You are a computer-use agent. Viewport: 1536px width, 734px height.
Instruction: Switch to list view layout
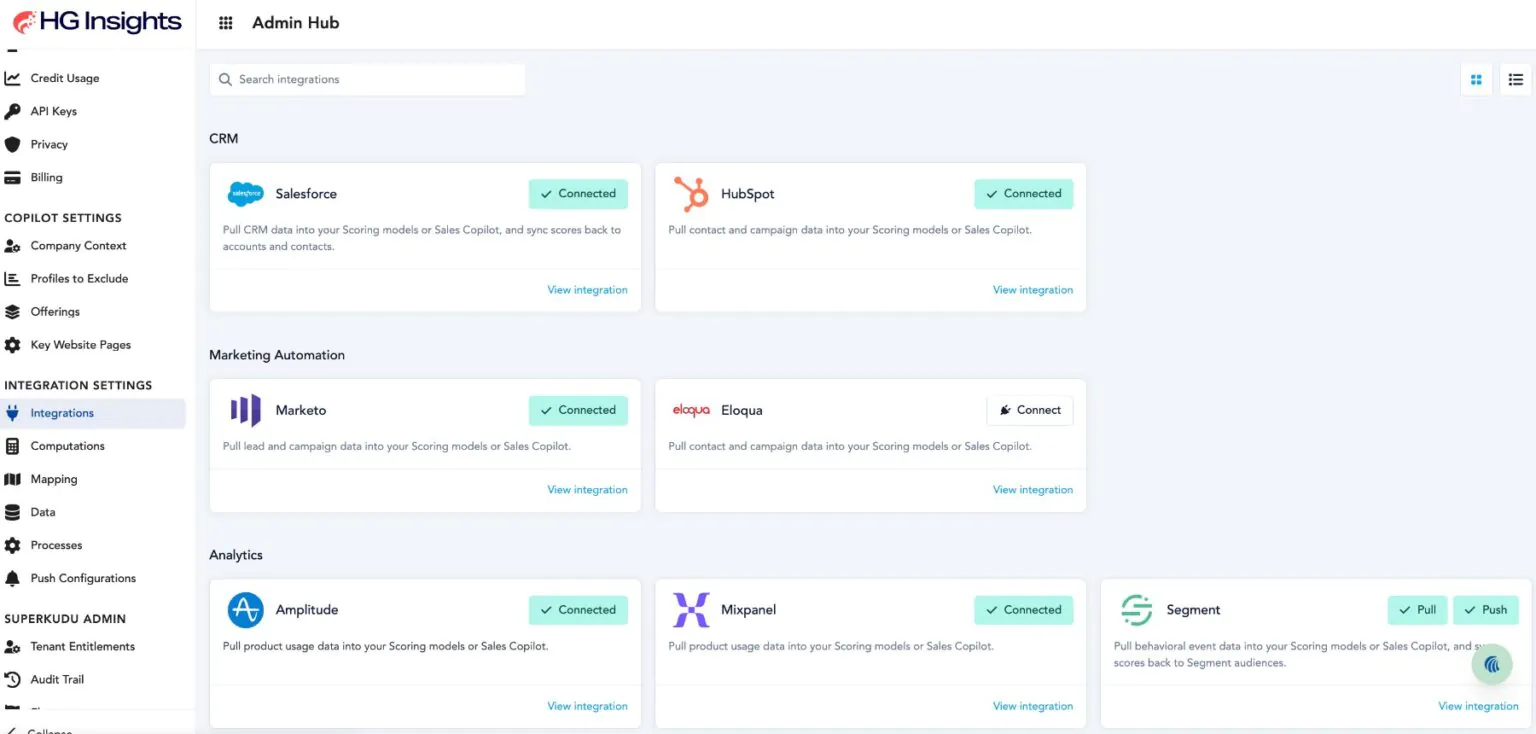point(1516,80)
